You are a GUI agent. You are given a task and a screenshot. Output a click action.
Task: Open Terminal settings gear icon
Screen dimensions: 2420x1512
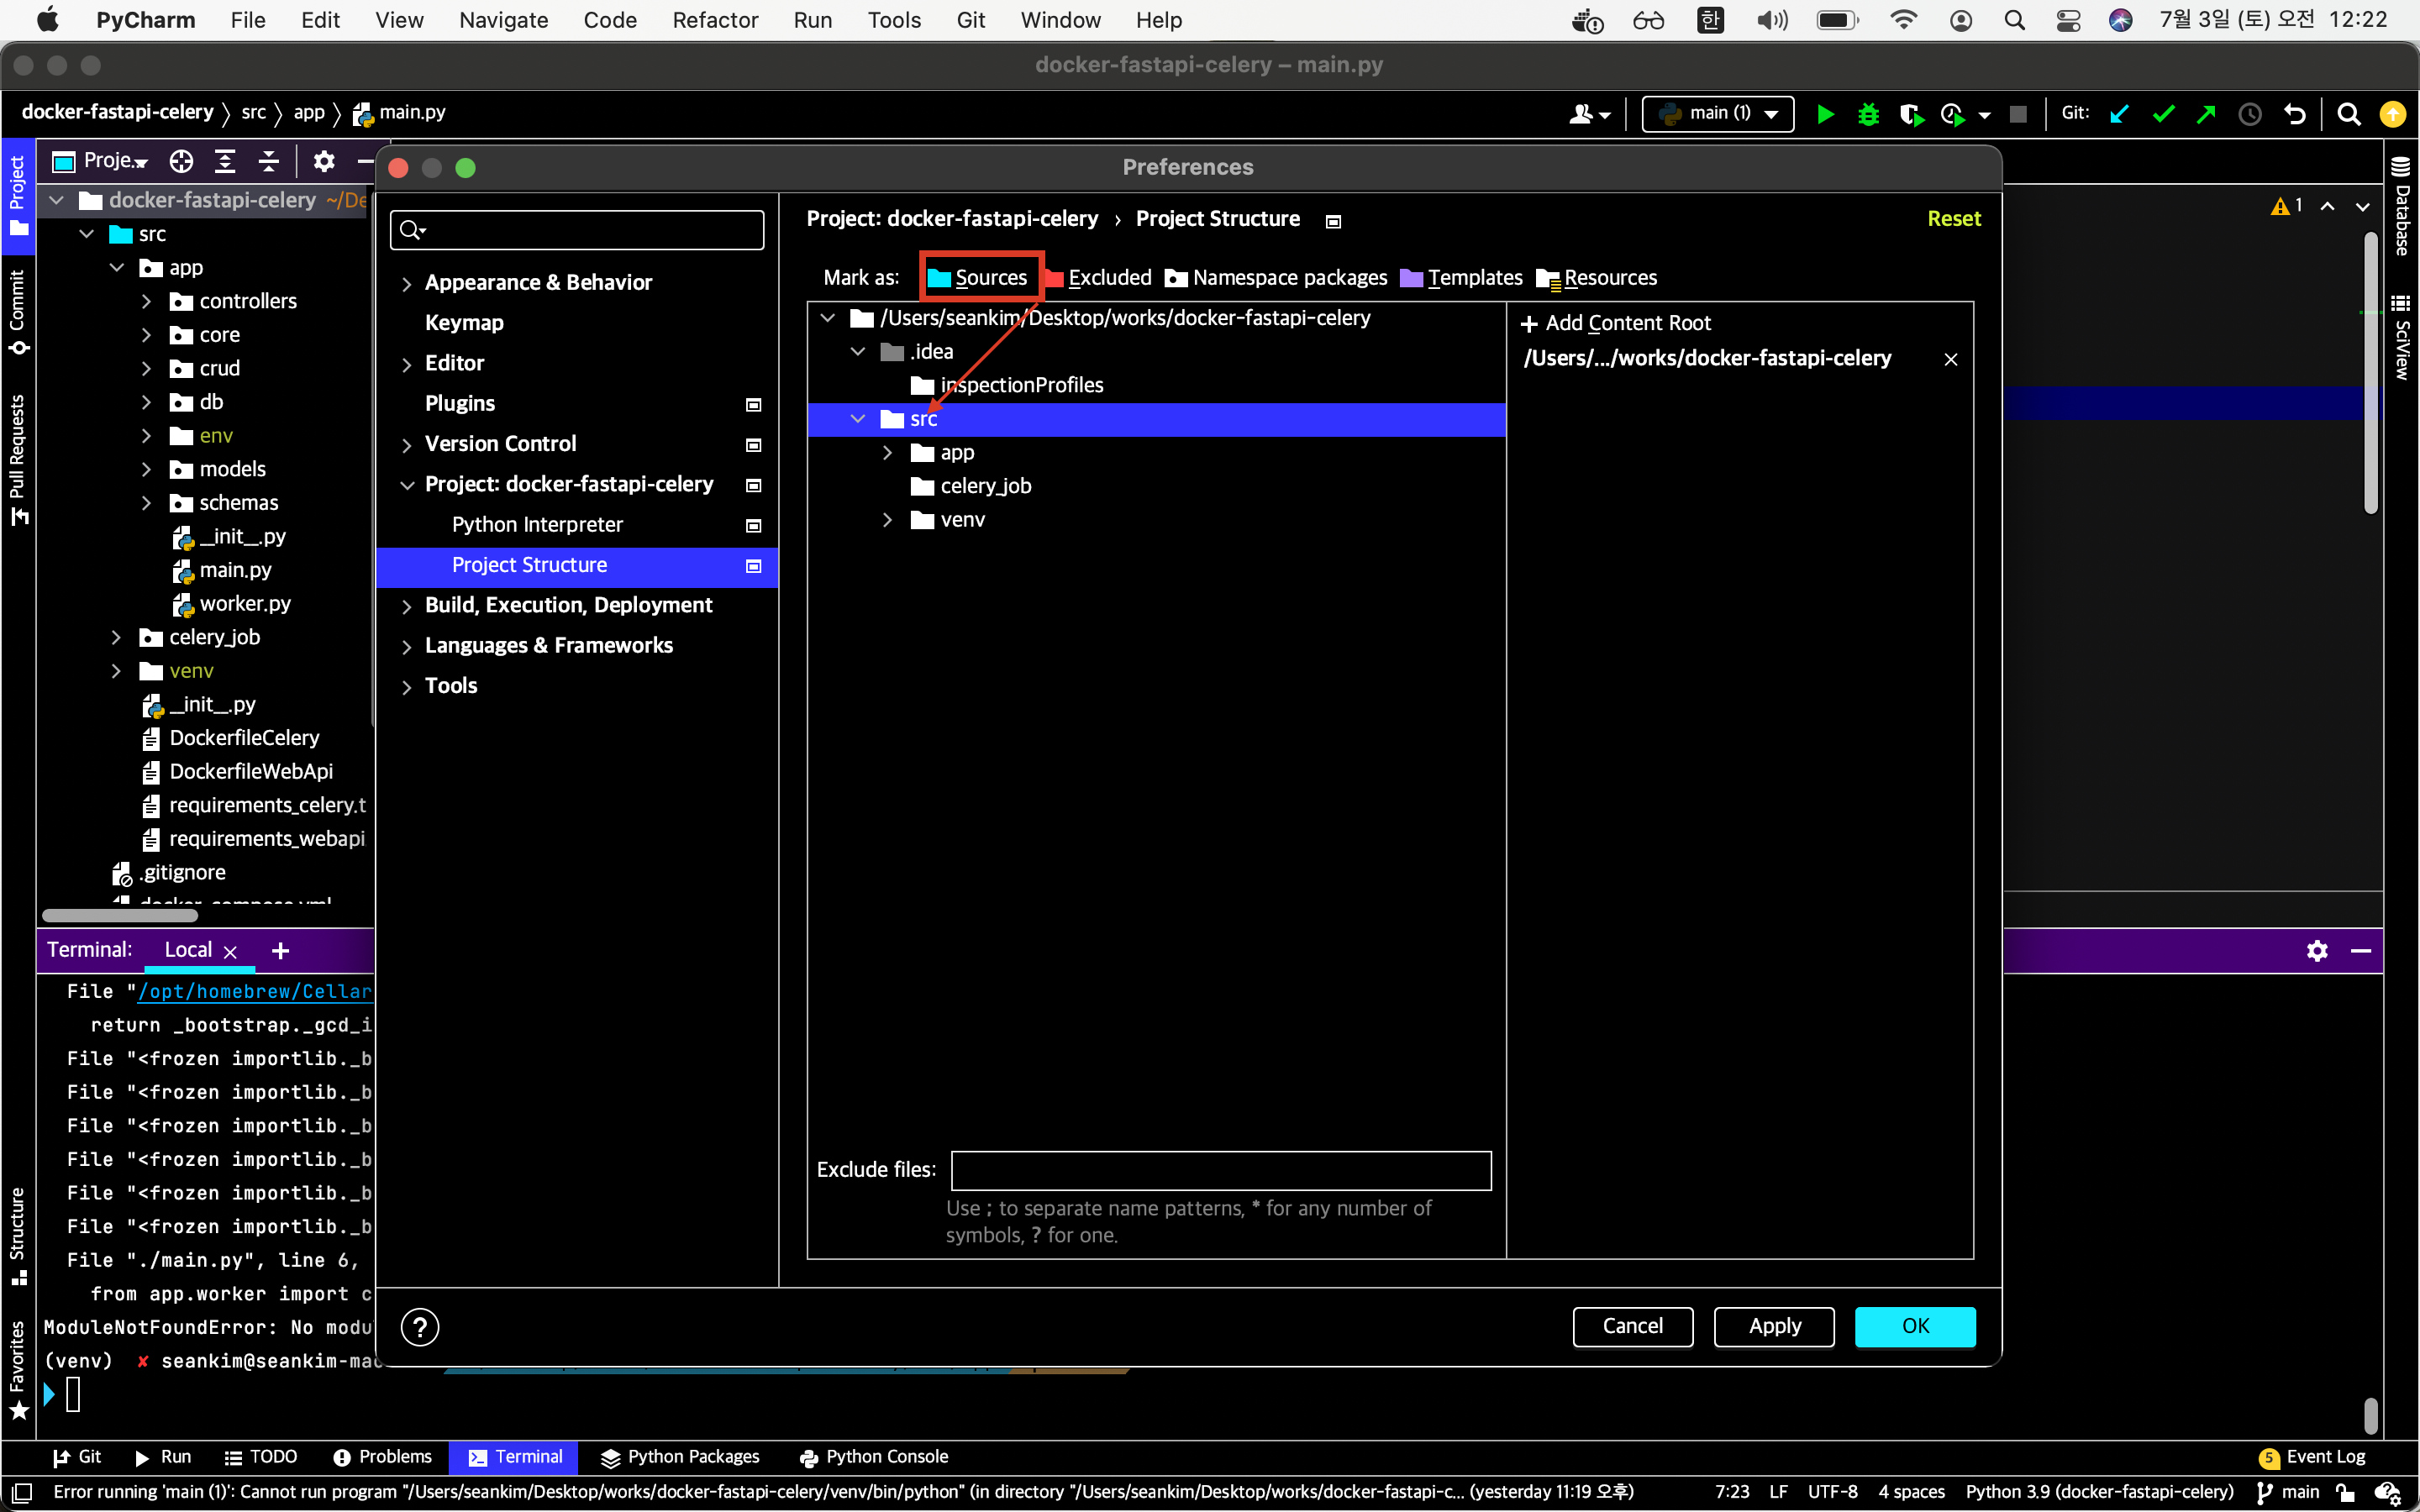pos(2317,950)
